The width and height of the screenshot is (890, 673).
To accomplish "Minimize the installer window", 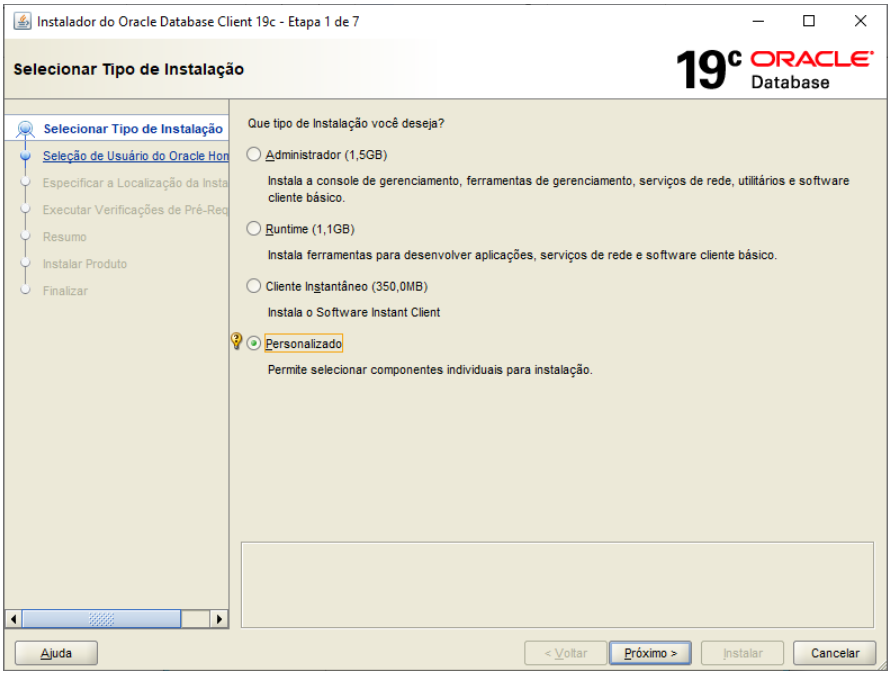I will (x=758, y=21).
